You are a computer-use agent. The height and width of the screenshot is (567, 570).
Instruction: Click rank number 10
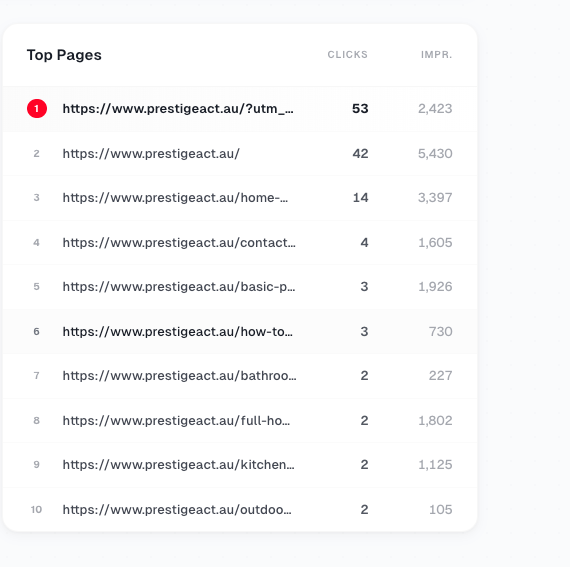pos(36,510)
